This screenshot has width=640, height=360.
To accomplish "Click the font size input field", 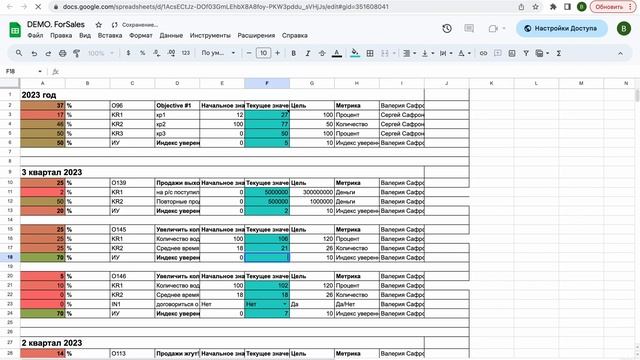I will click(x=263, y=53).
